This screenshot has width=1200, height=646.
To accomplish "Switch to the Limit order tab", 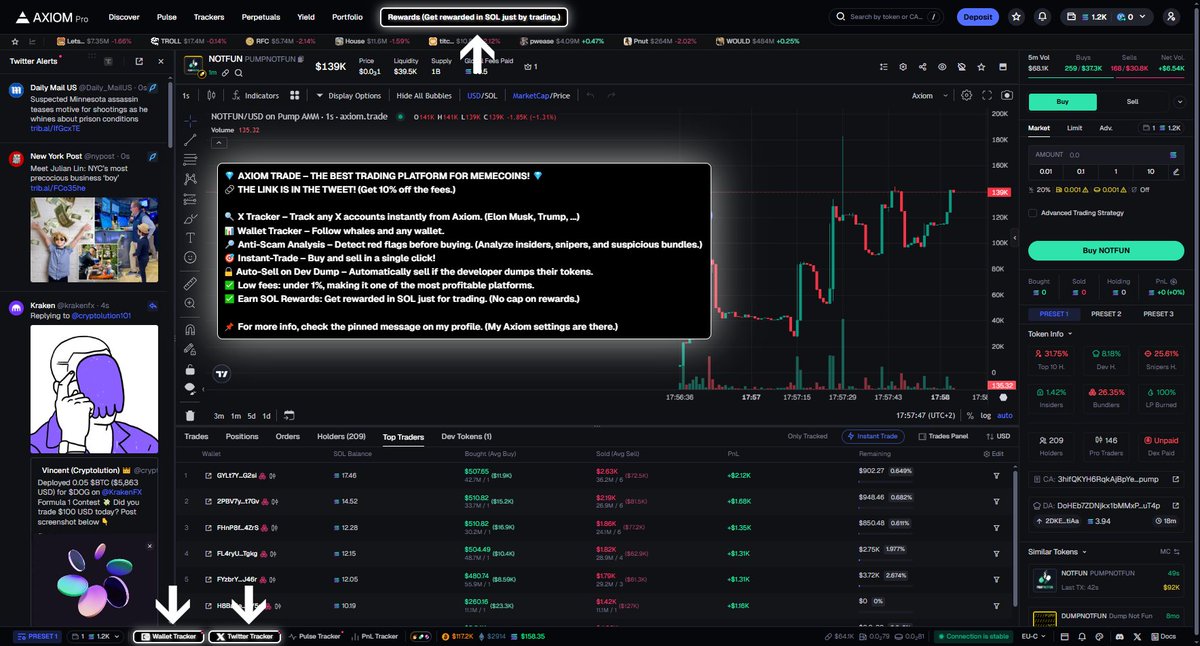I will pyautogui.click(x=1074, y=128).
